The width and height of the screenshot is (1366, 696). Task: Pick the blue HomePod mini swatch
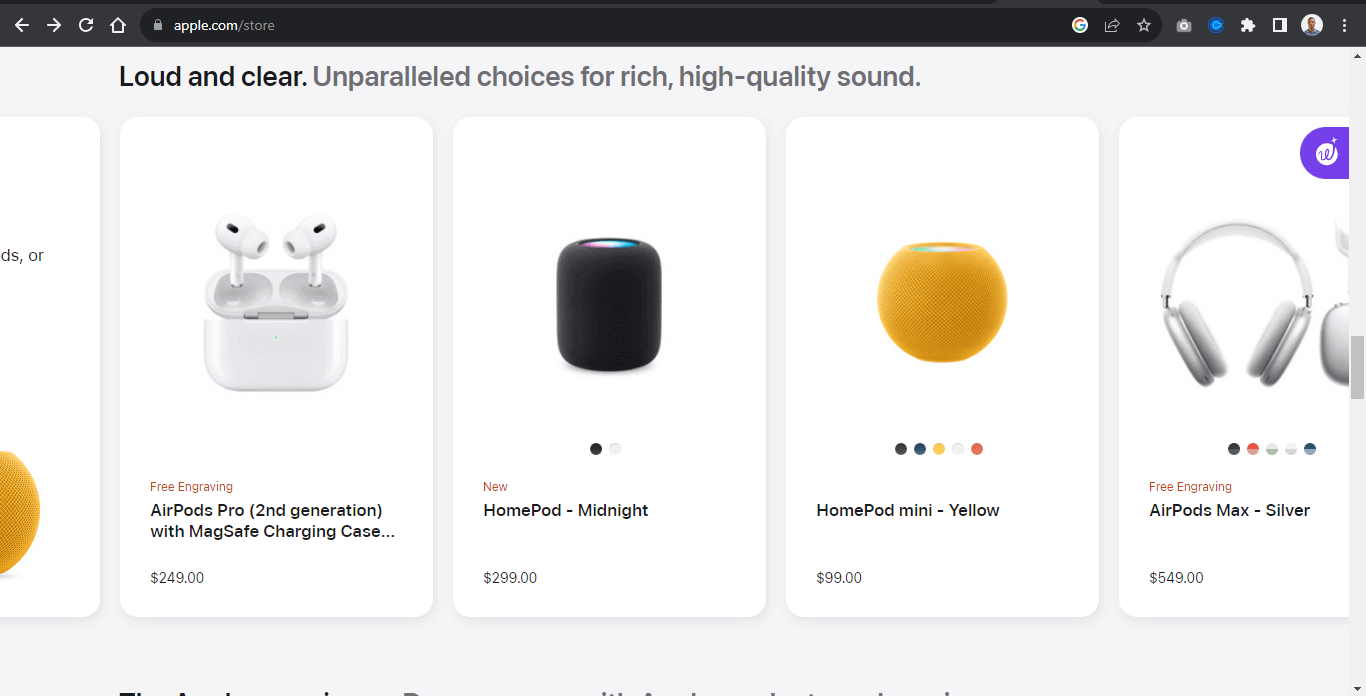920,449
